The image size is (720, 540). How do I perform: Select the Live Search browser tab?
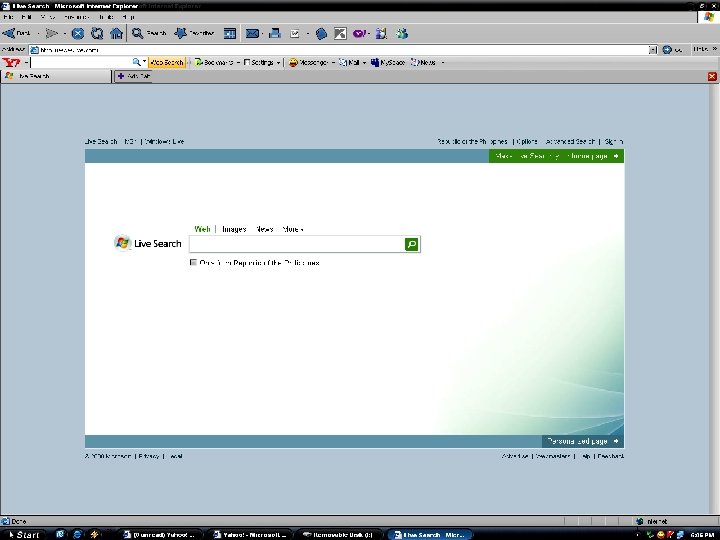click(56, 76)
